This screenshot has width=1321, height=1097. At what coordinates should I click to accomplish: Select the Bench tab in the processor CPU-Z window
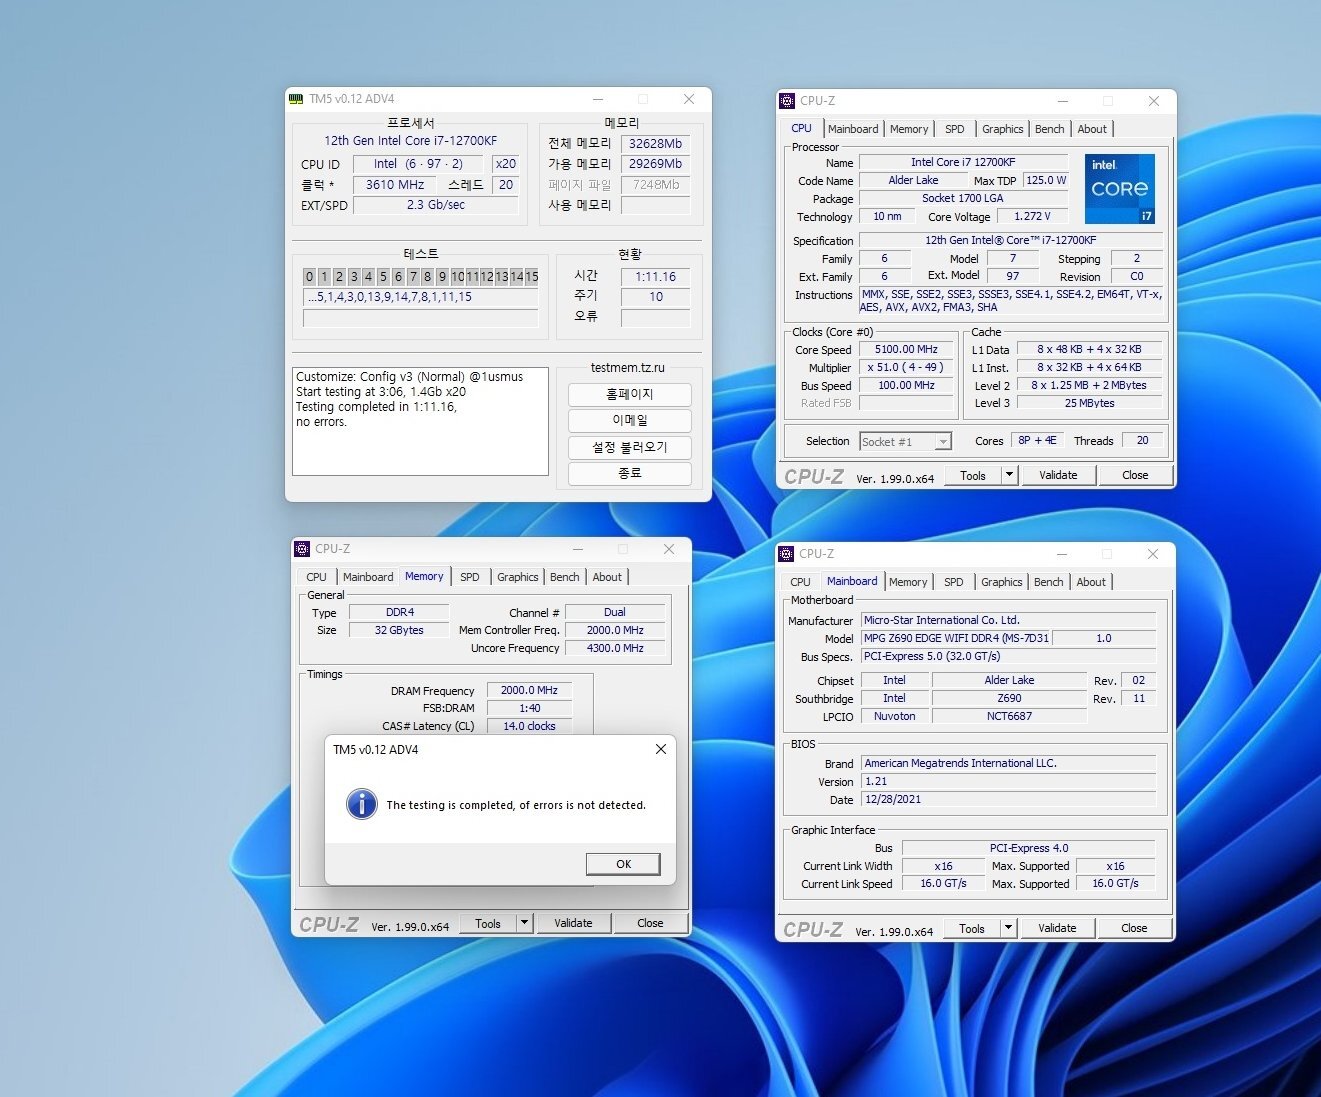pyautogui.click(x=1050, y=129)
